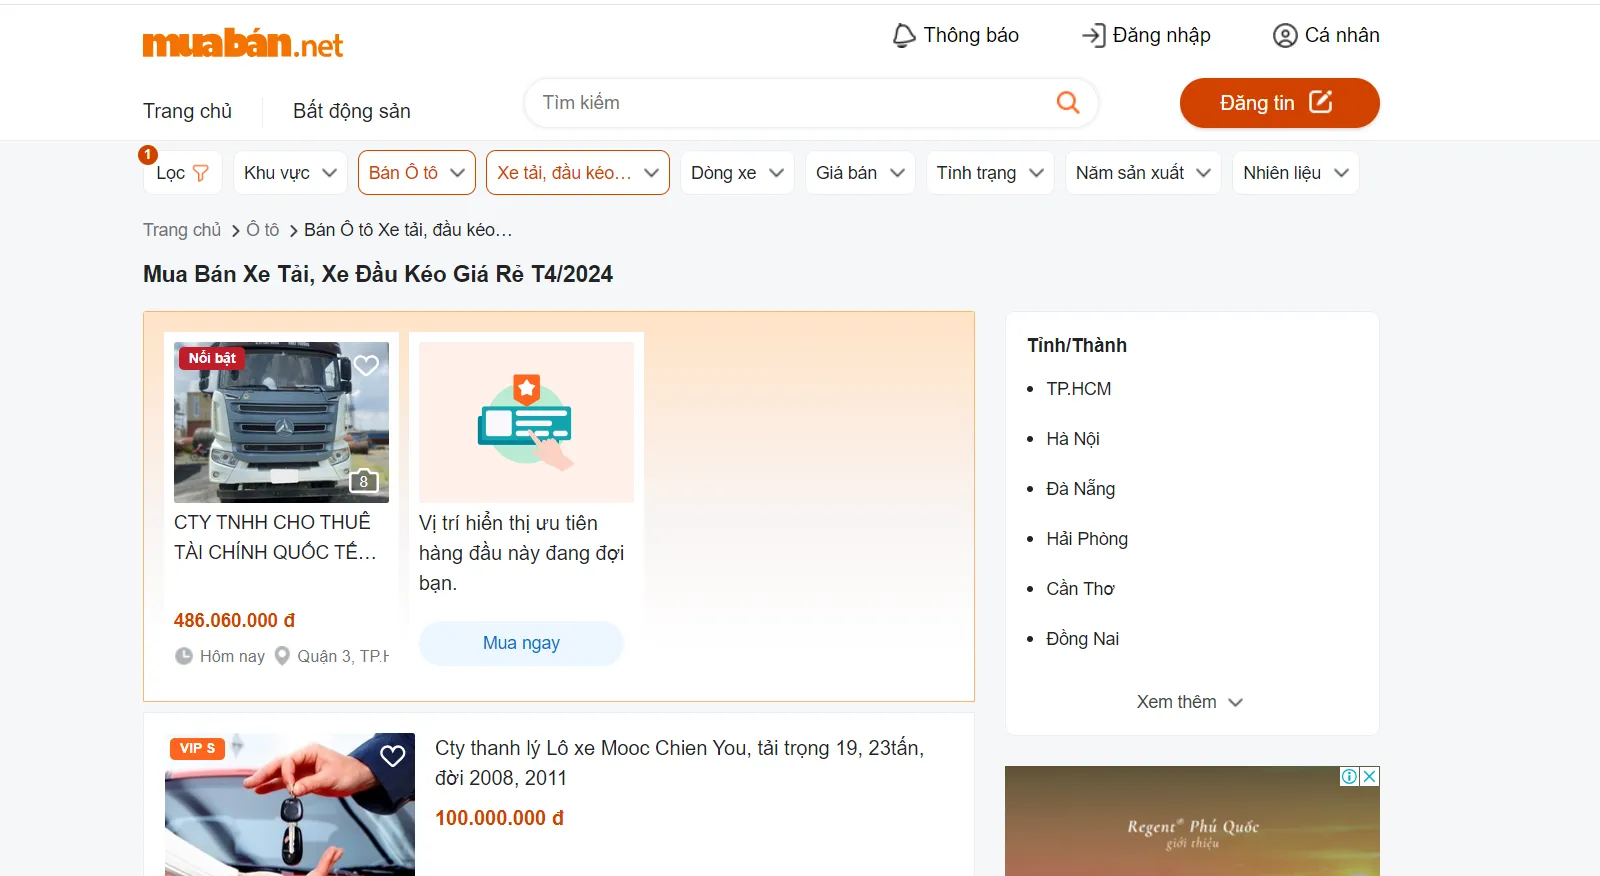Click the funnel icon next to Lọc
This screenshot has width=1600, height=876.
(x=201, y=173)
